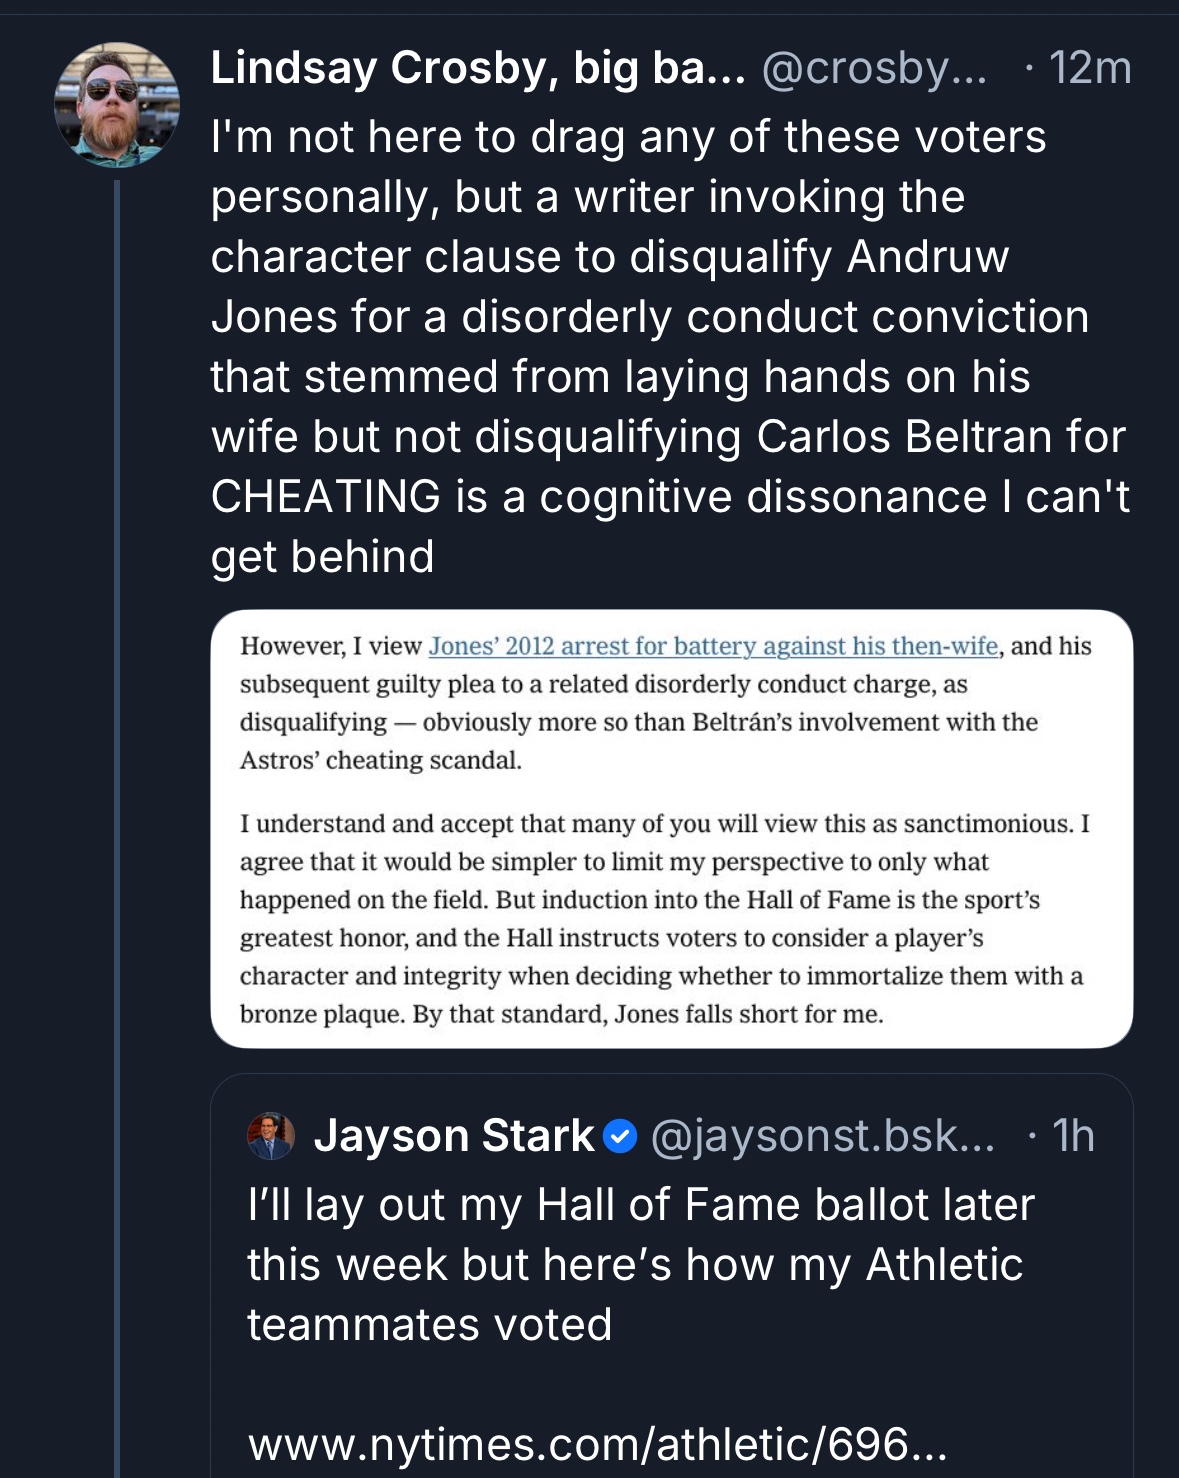Click the Jayson Stark display name
The image size is (1179, 1478).
pos(453,1137)
